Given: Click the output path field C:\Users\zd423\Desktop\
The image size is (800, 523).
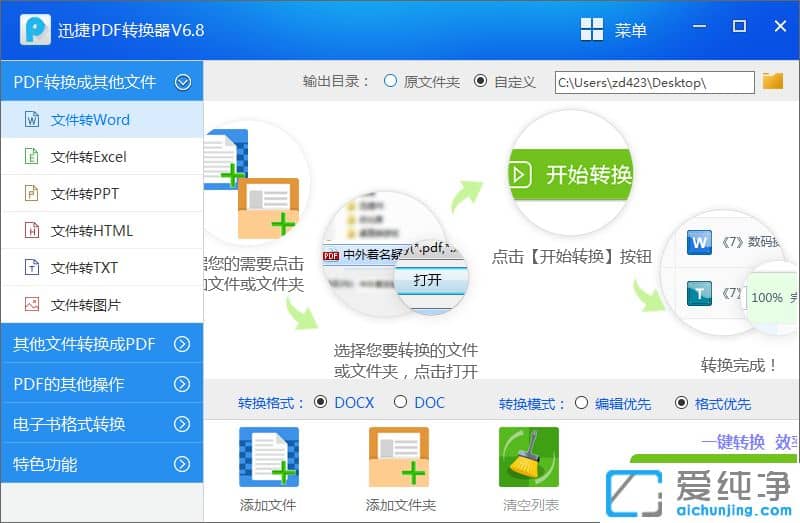Looking at the screenshot, I should [655, 82].
